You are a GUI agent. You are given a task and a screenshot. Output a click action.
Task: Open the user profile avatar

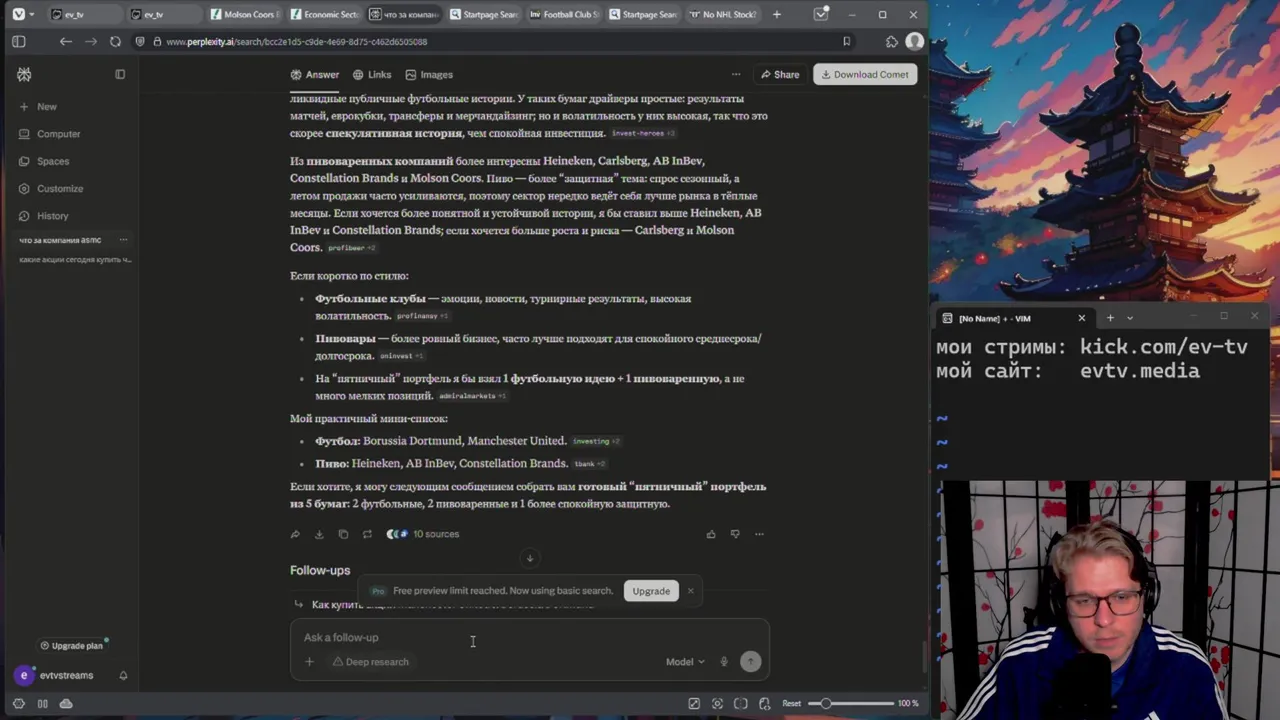914,41
